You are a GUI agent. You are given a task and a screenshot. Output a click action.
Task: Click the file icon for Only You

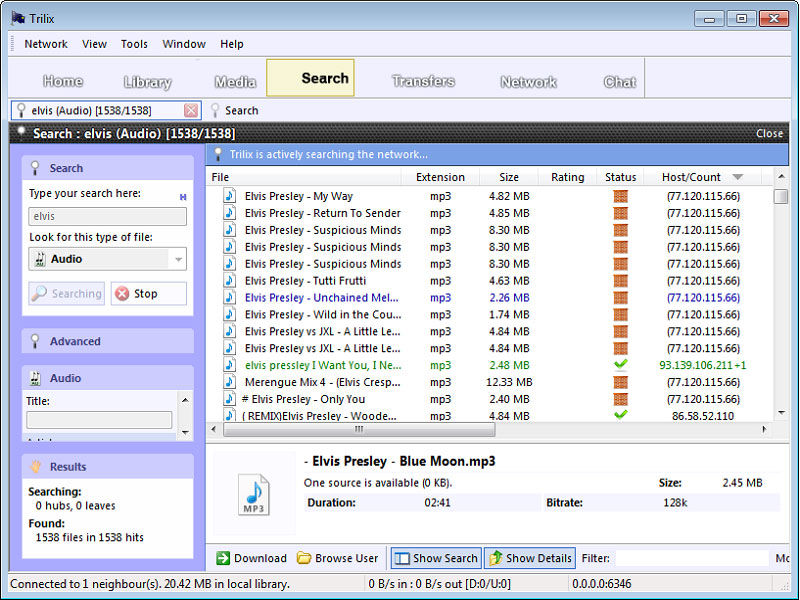tap(230, 398)
